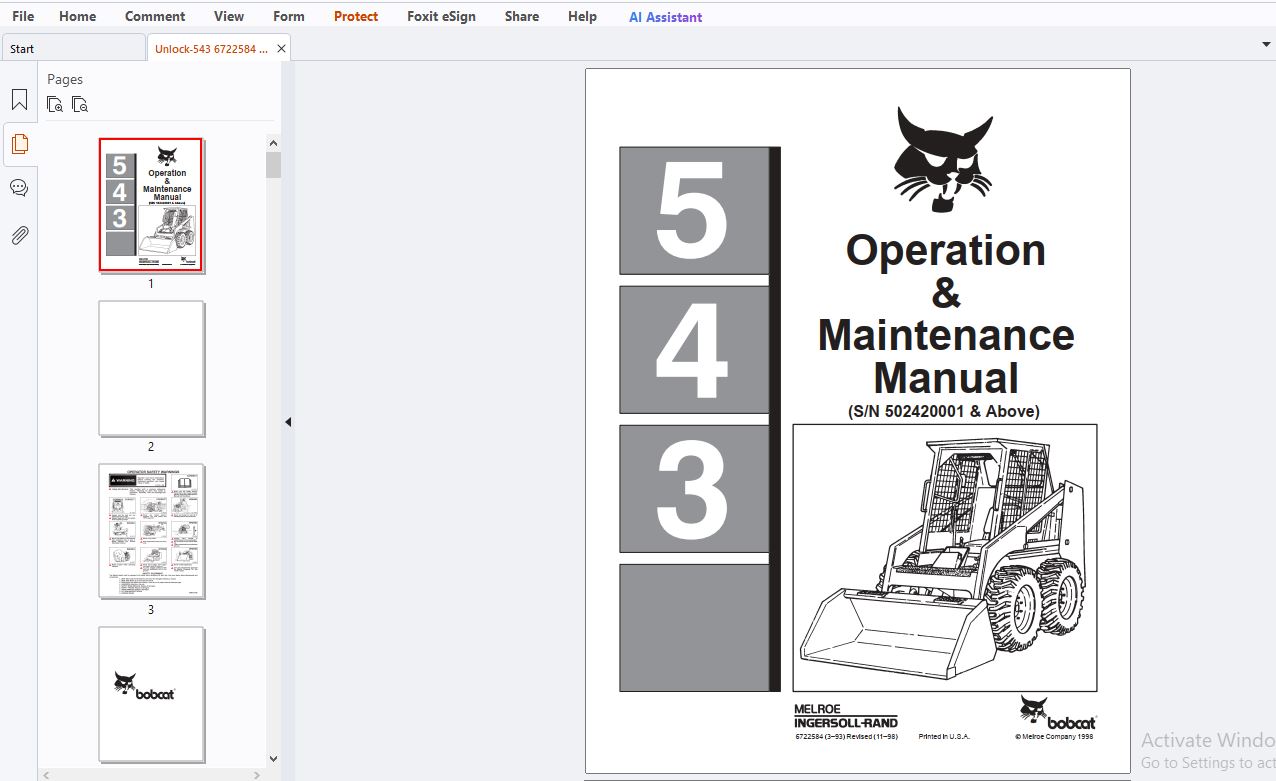Select page 3 safety warnings thumbnail
Screen dimensions: 1276x781
tap(151, 531)
